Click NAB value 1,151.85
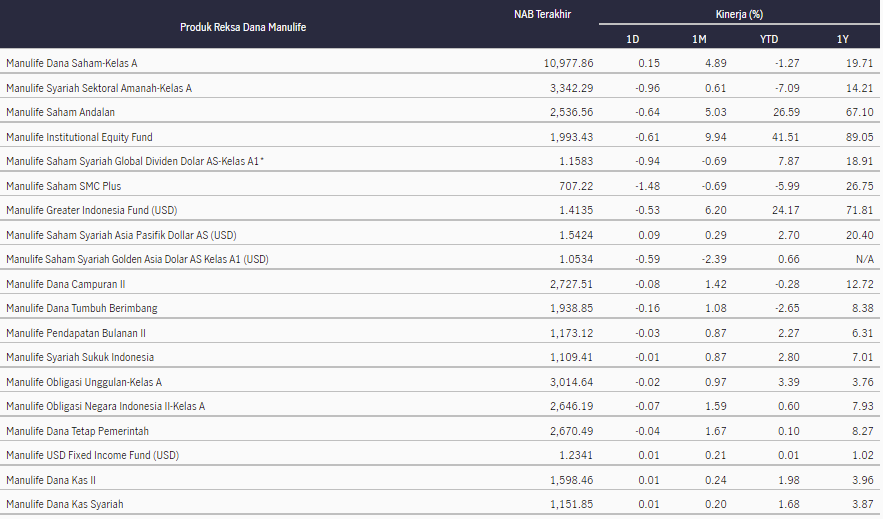 (572, 504)
